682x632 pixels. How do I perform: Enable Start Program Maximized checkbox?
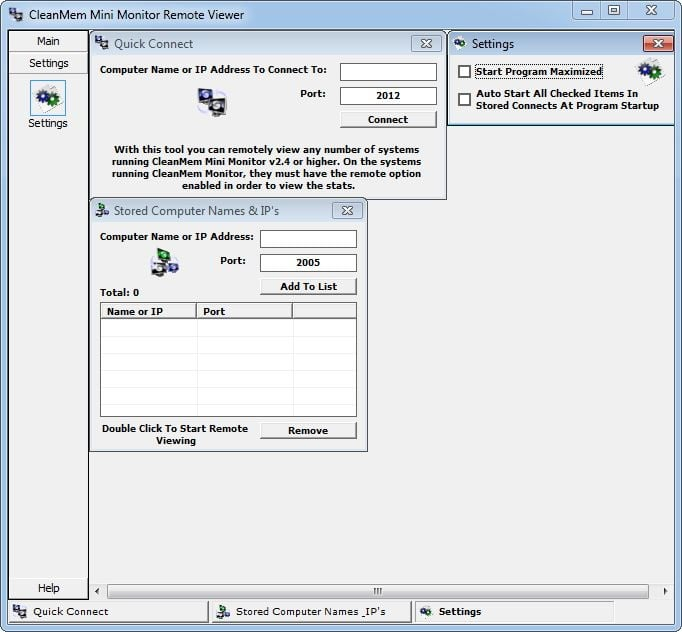(464, 72)
